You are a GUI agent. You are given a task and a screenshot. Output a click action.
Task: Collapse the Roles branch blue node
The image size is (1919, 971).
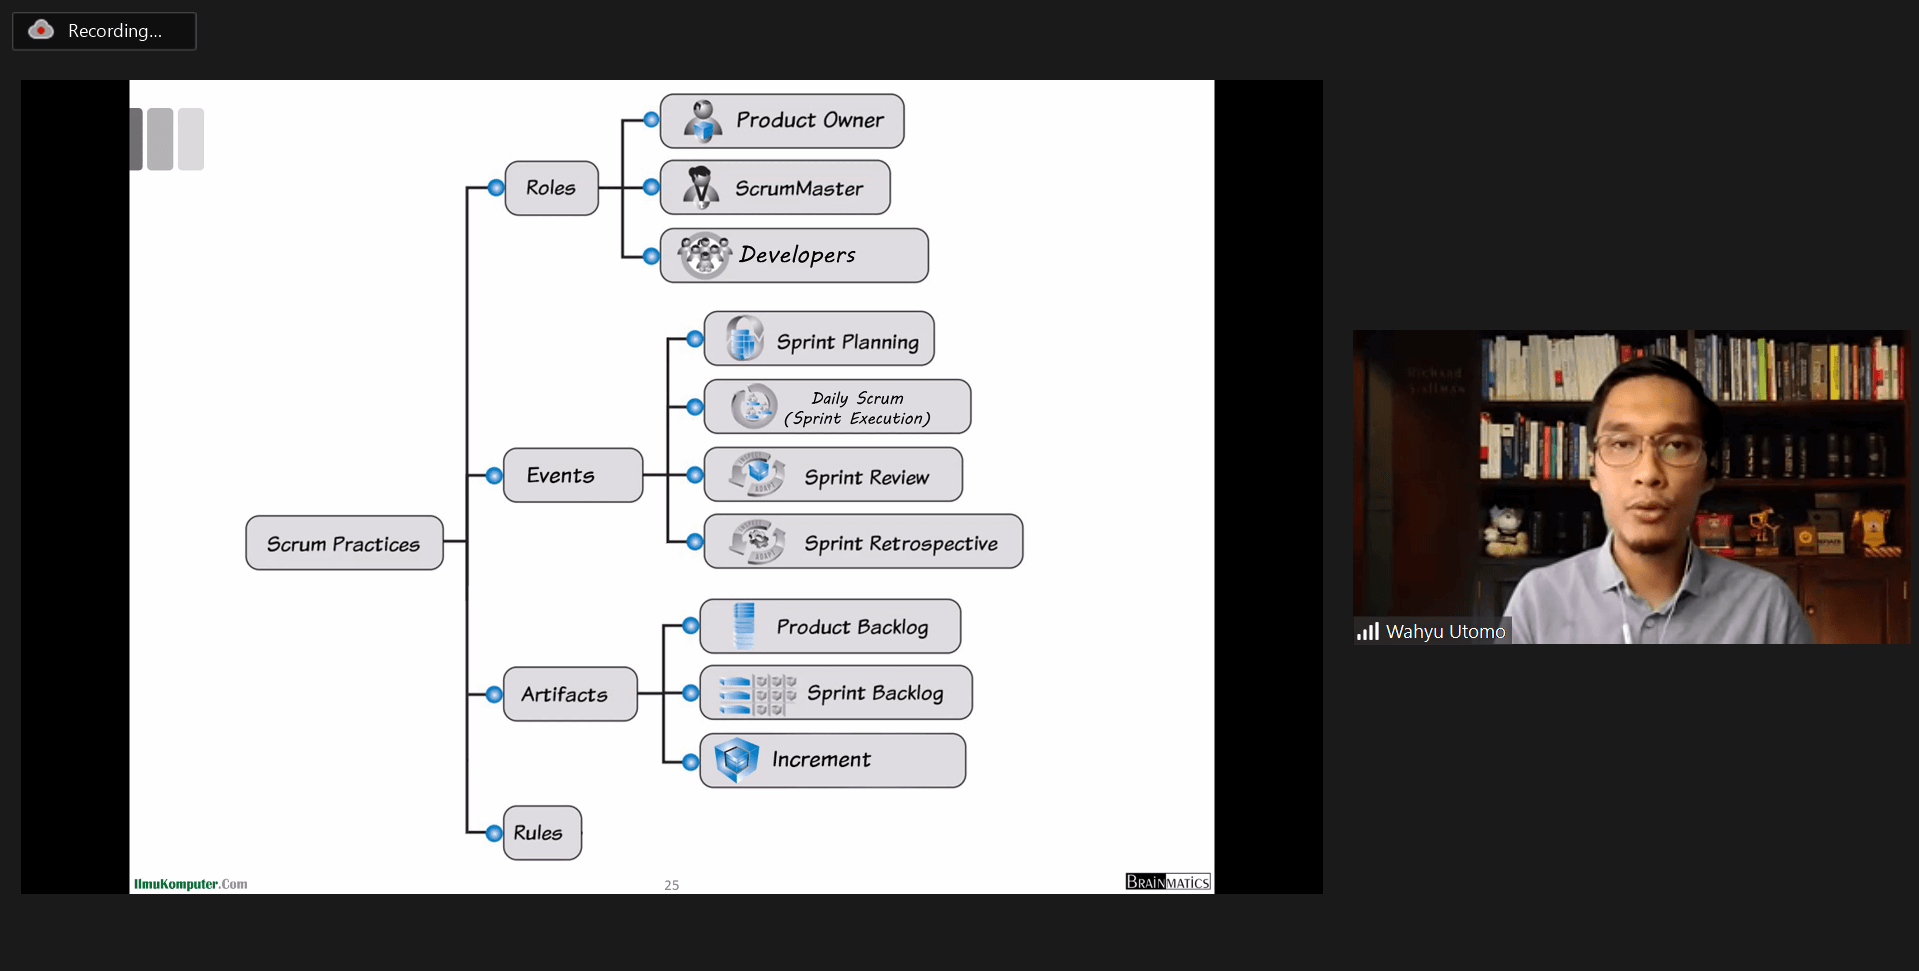(496, 188)
